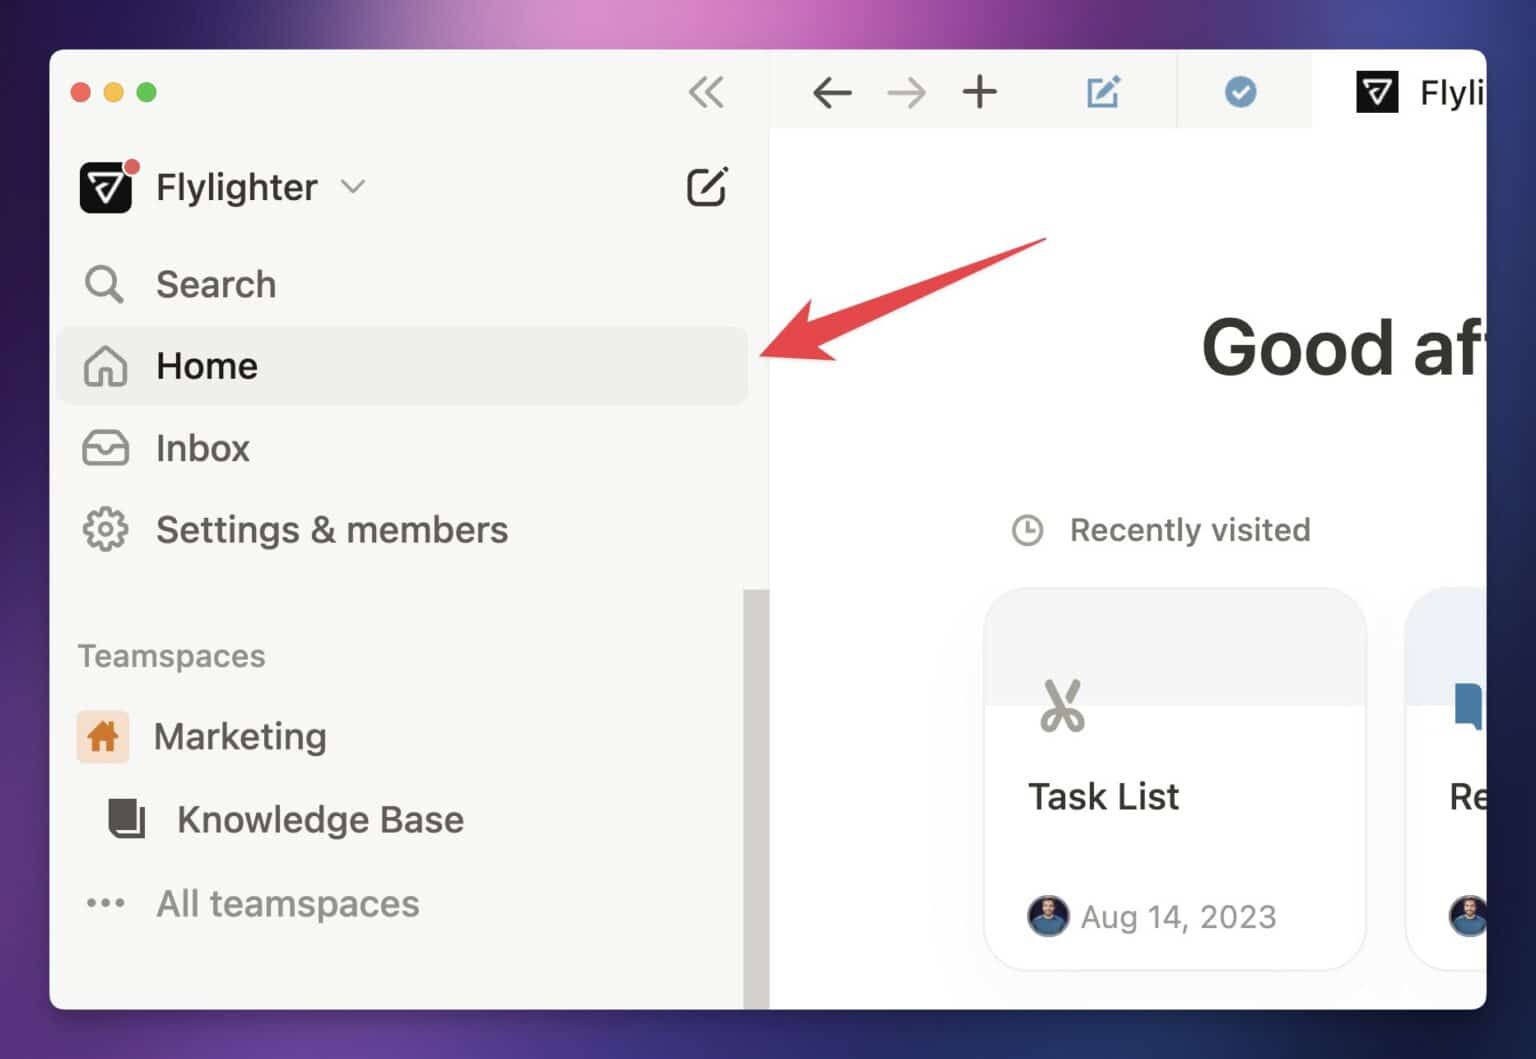Screen dimensions: 1536x1059
Task: Open the Knowledge Base page
Action: [x=319, y=820]
